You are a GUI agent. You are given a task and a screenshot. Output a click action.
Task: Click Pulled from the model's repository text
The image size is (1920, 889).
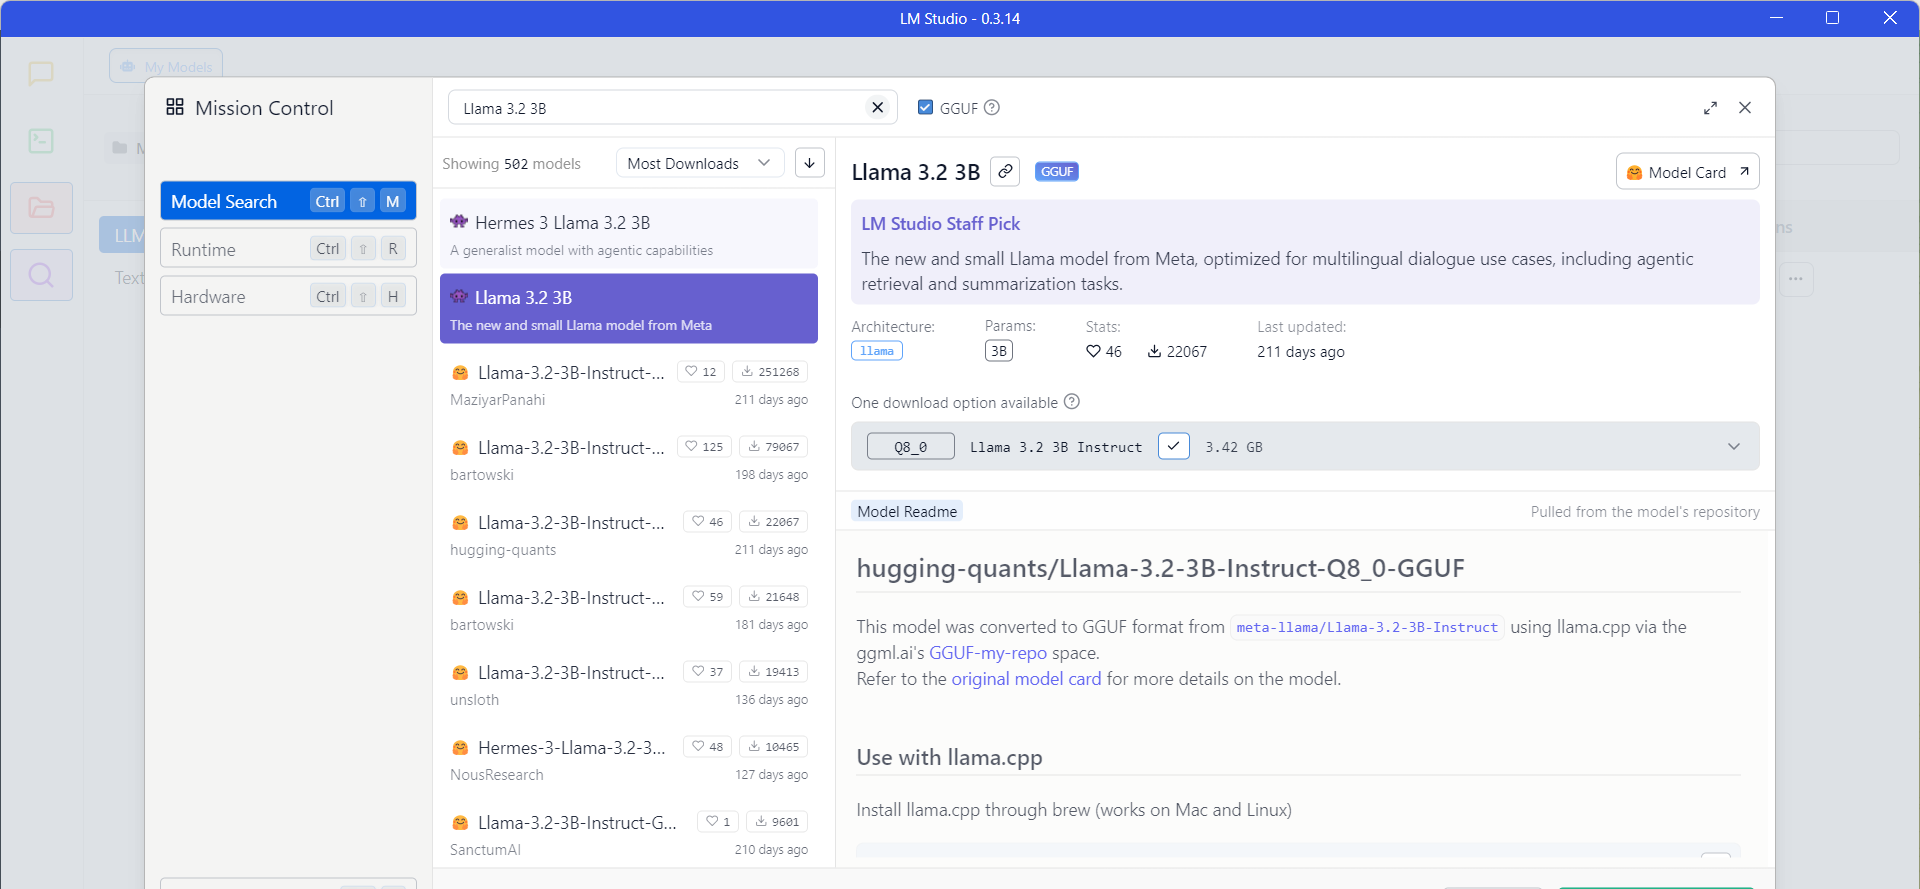point(1645,512)
